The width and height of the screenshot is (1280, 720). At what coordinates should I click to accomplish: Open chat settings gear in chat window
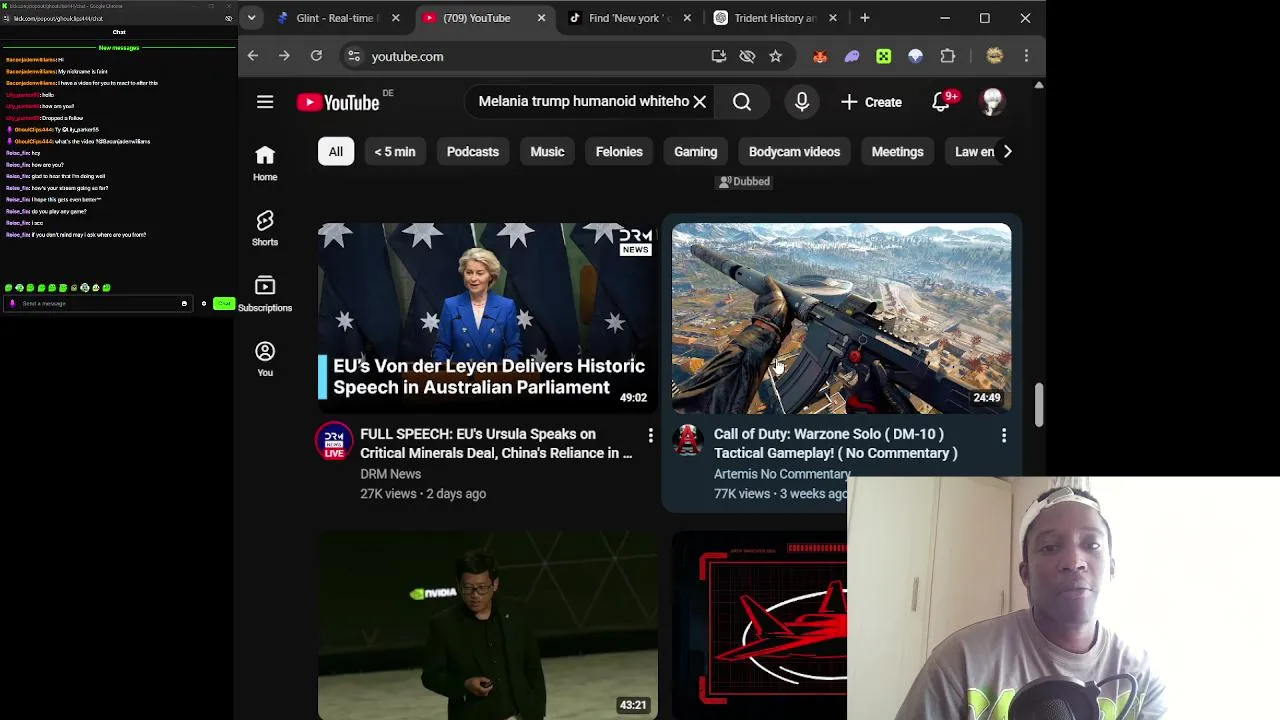[204, 303]
